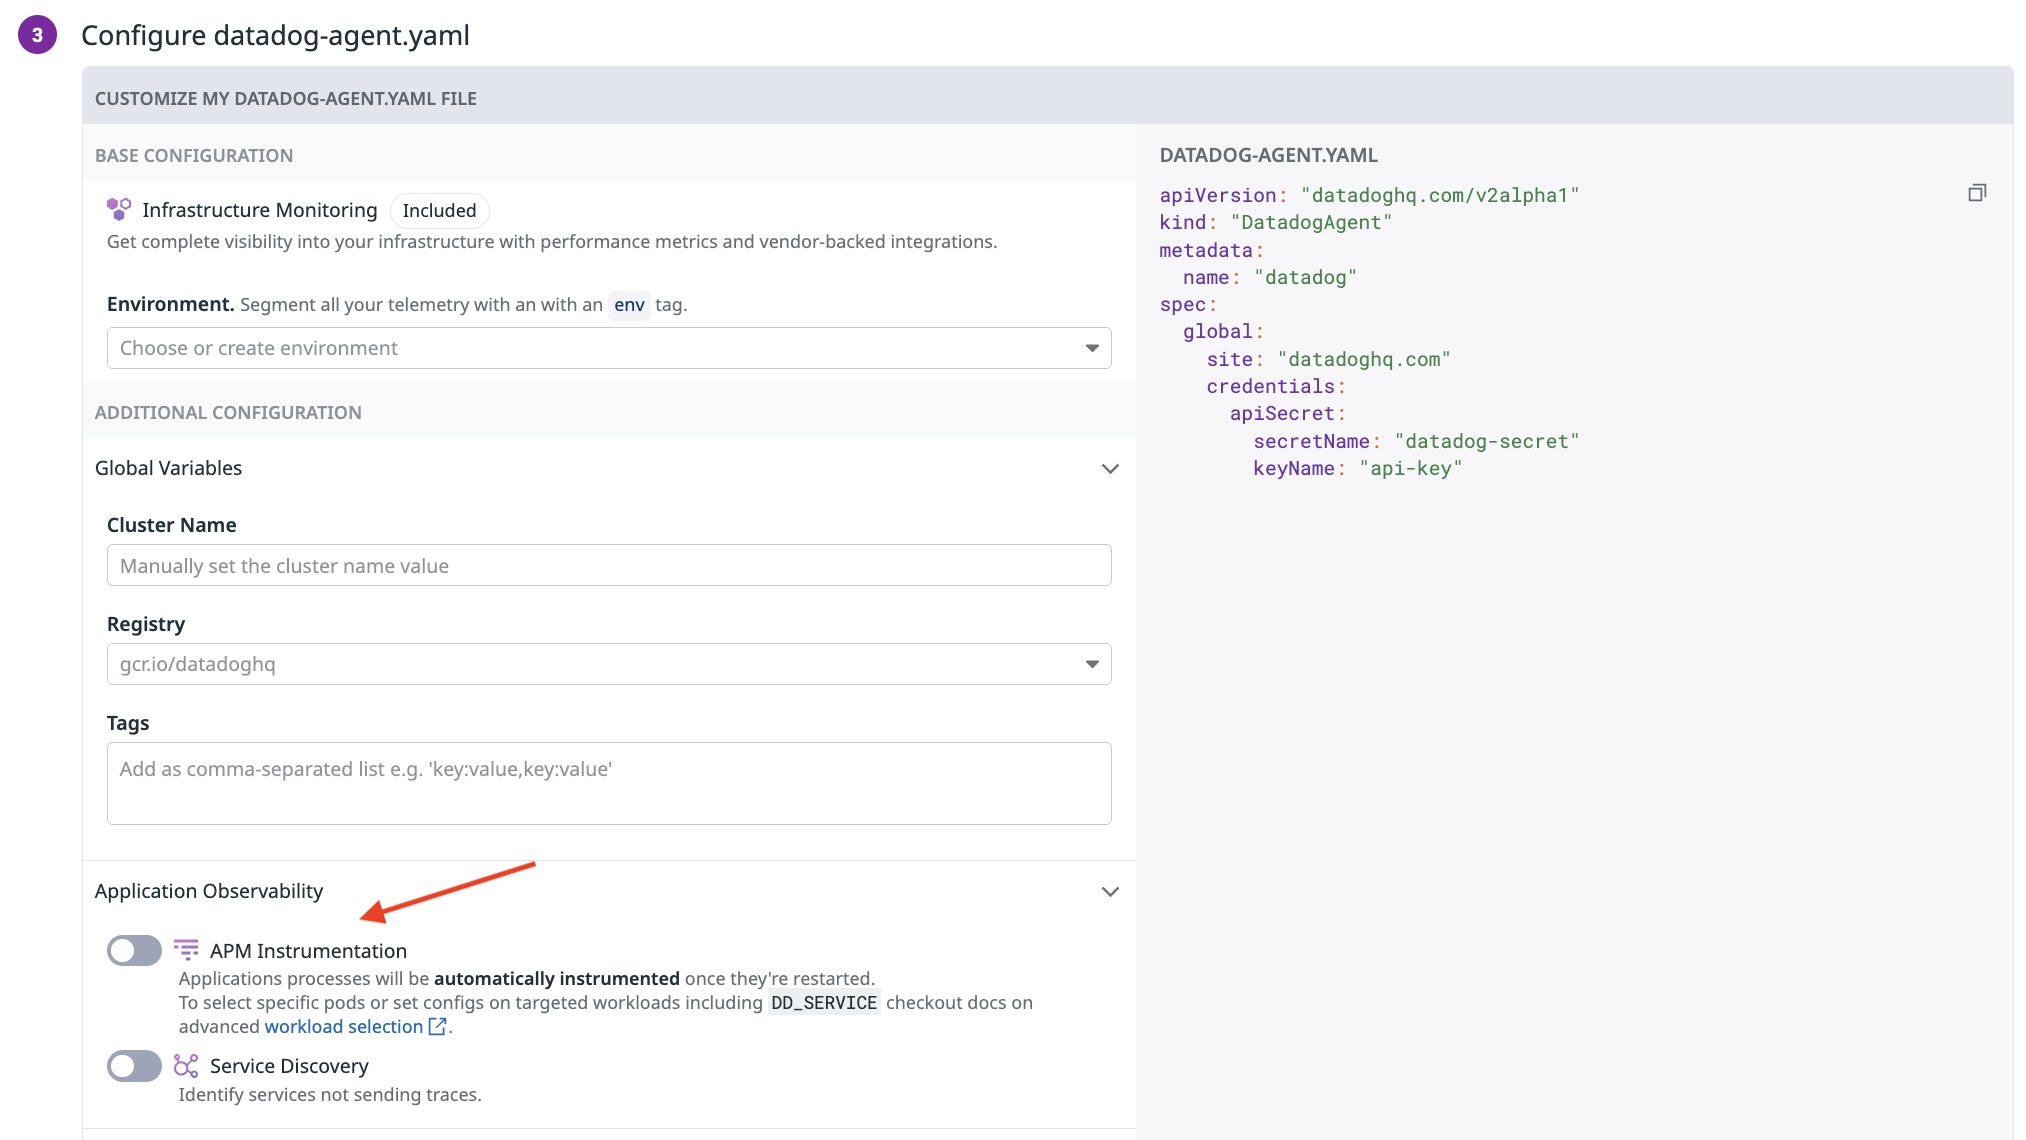The height and width of the screenshot is (1140, 2026).
Task: Turn on the Service Discovery toggle
Action: click(134, 1066)
